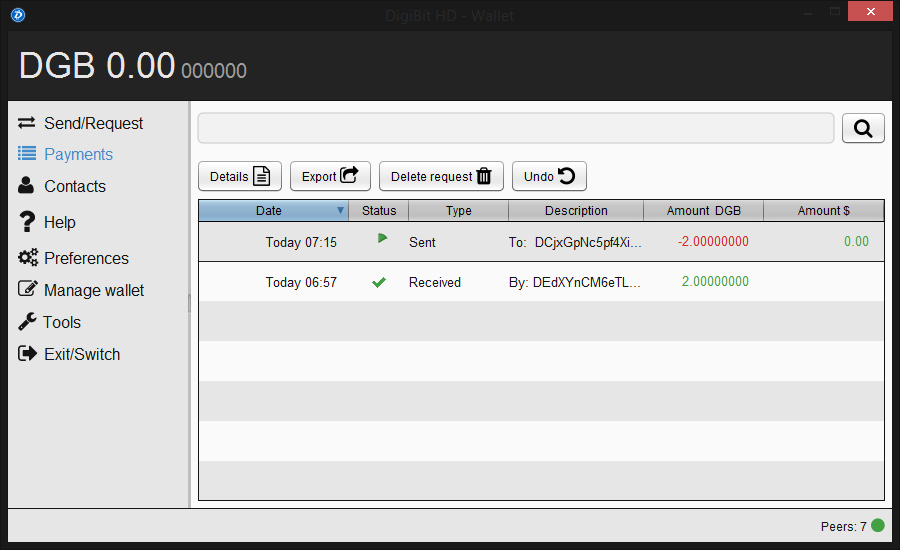The height and width of the screenshot is (550, 900).
Task: Export the payments list
Action: 330,176
